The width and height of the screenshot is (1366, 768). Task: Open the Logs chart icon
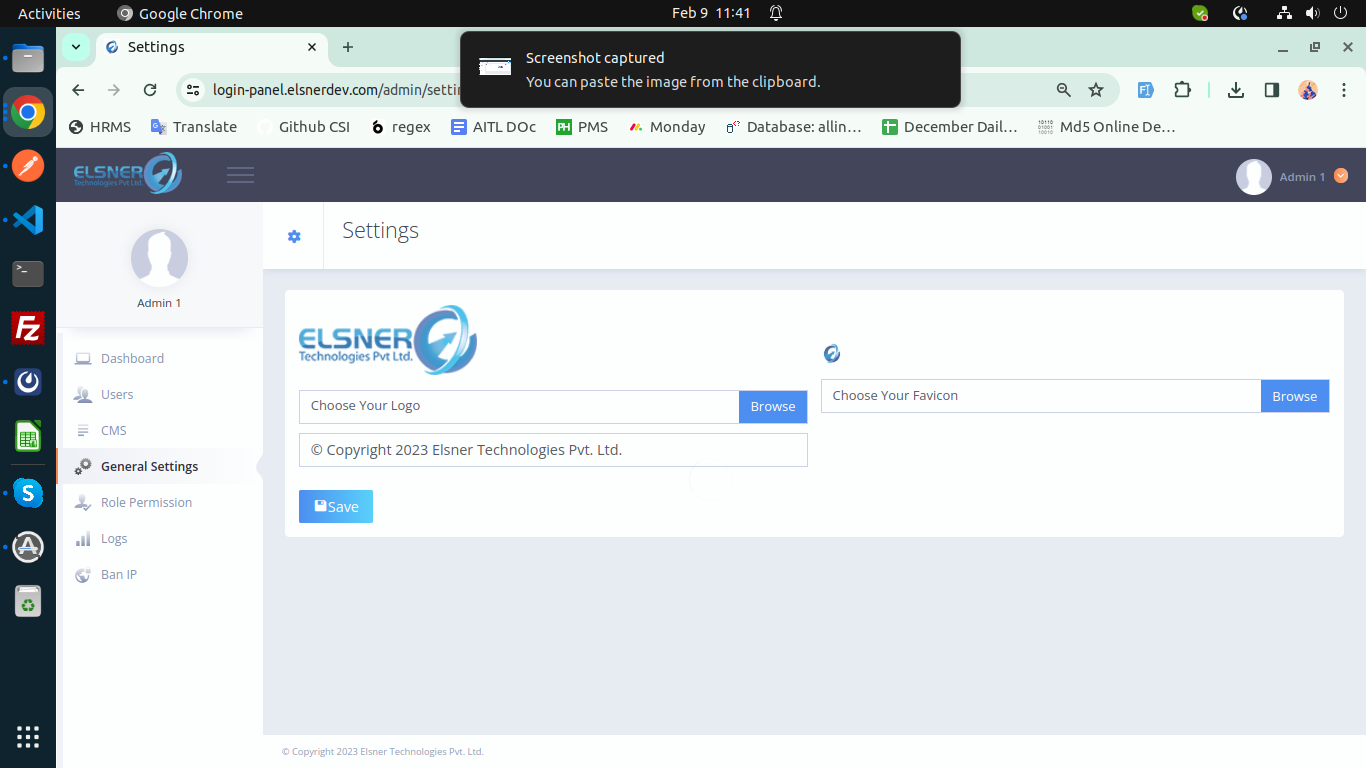click(82, 538)
